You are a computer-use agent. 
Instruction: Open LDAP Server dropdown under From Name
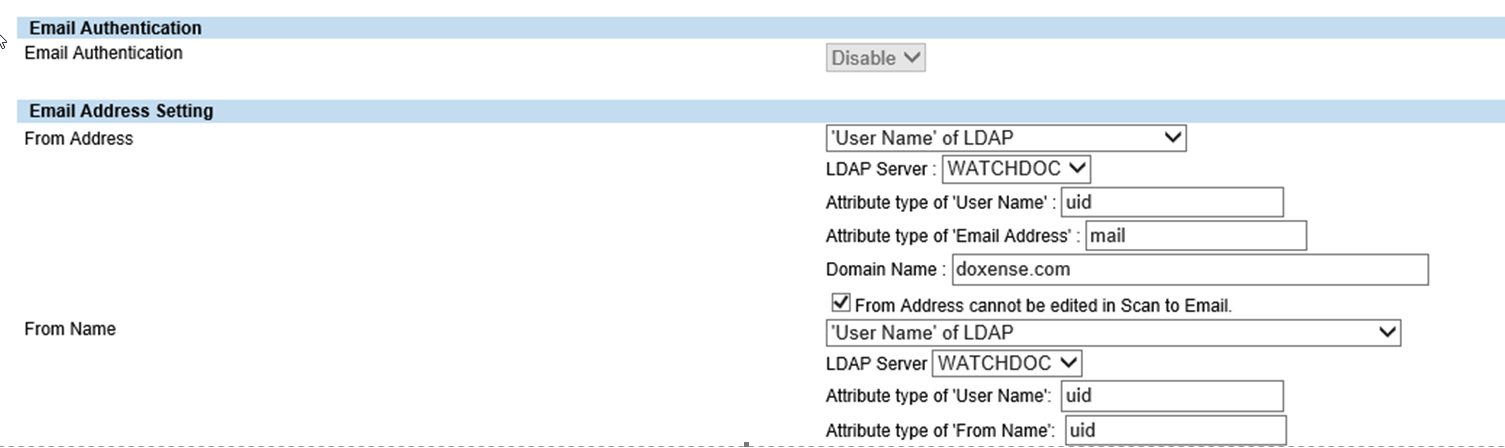coord(1007,363)
